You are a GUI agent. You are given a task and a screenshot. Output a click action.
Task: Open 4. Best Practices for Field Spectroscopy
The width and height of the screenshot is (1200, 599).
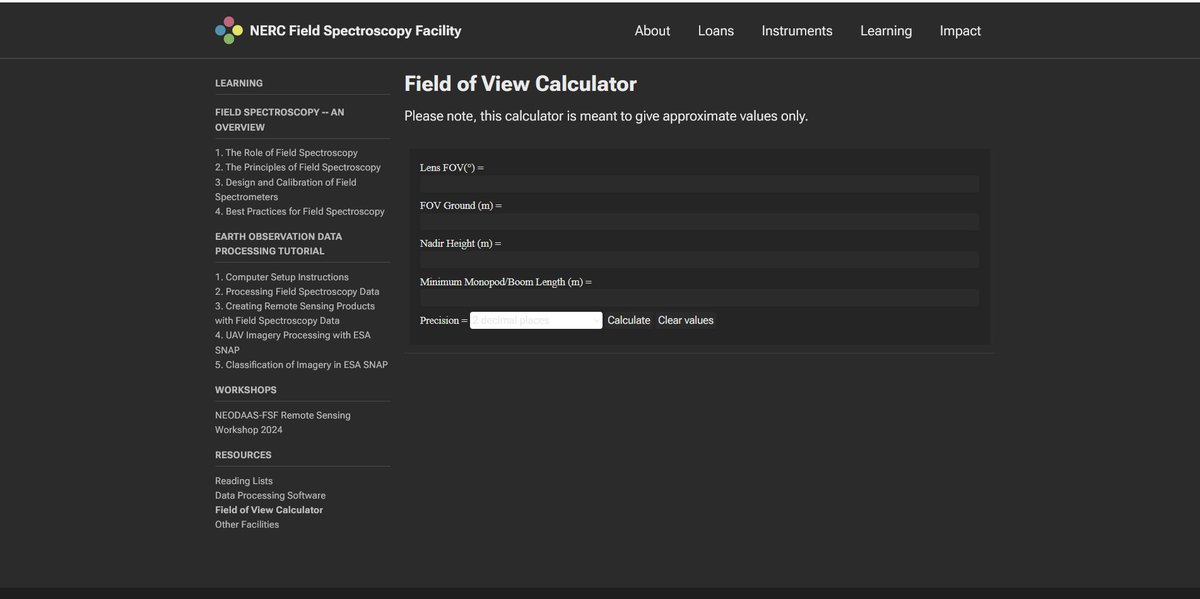[x=300, y=212]
